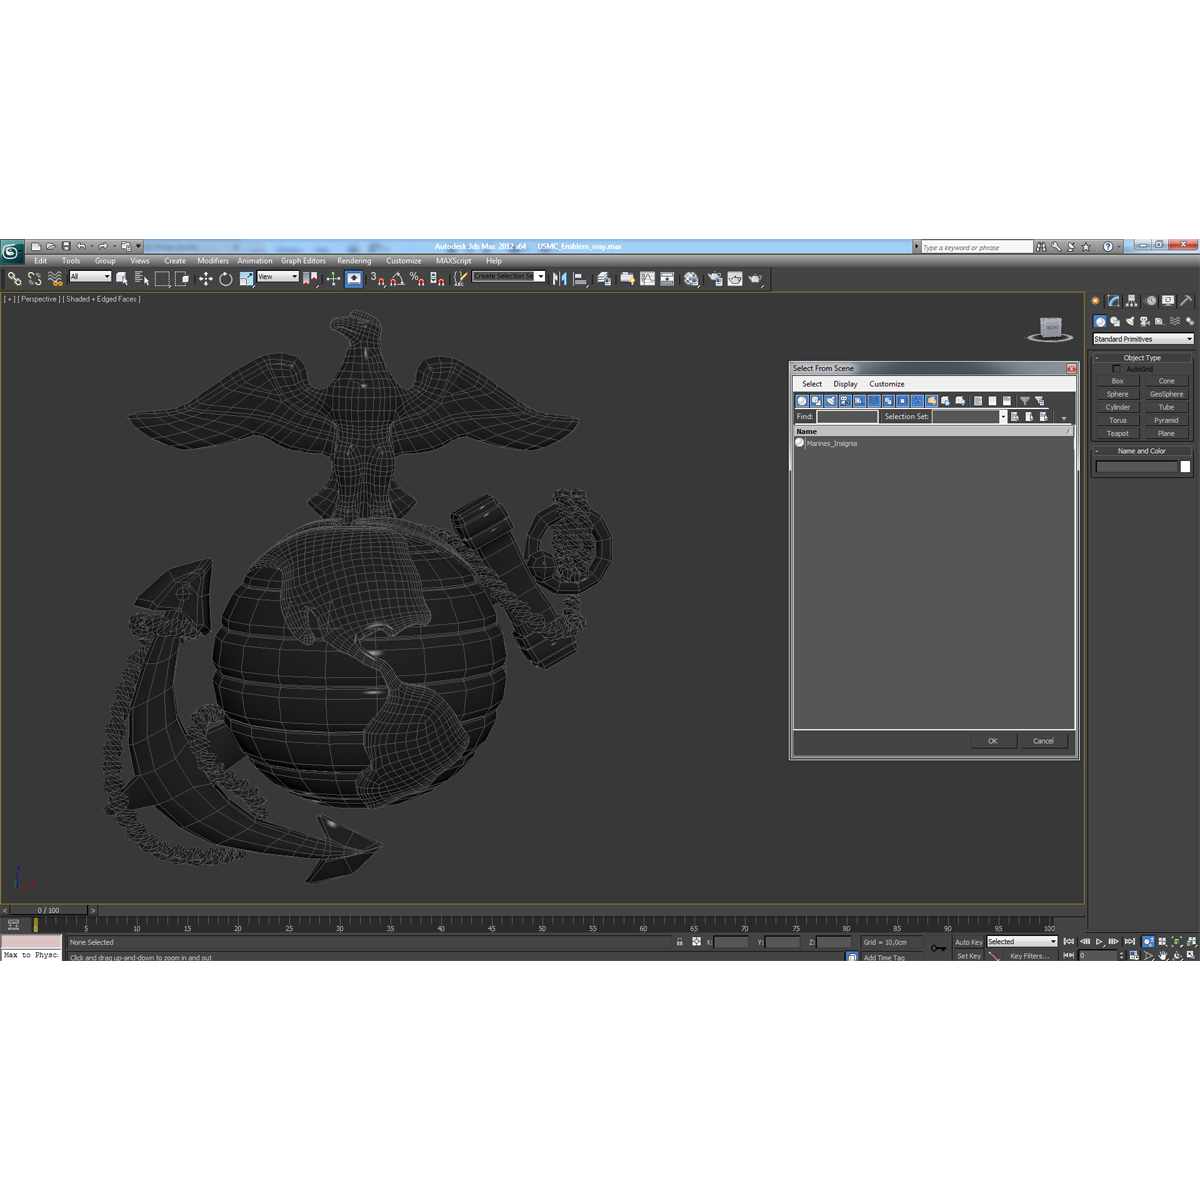Open the Modify panel tab
The width and height of the screenshot is (1200, 1200).
[1113, 300]
